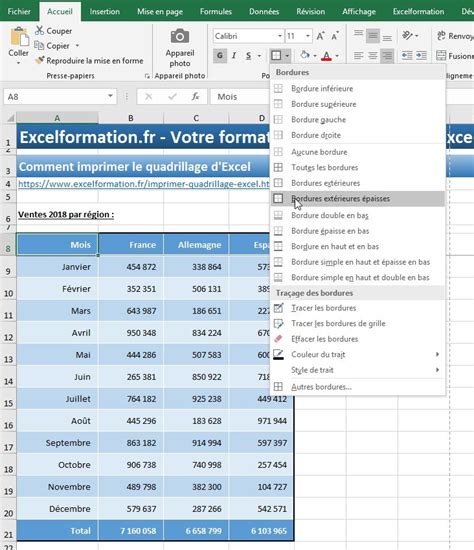Image resolution: width=474 pixels, height=550 pixels.
Task: Select Bordure supérieure menu item
Action: [x=358, y=104]
